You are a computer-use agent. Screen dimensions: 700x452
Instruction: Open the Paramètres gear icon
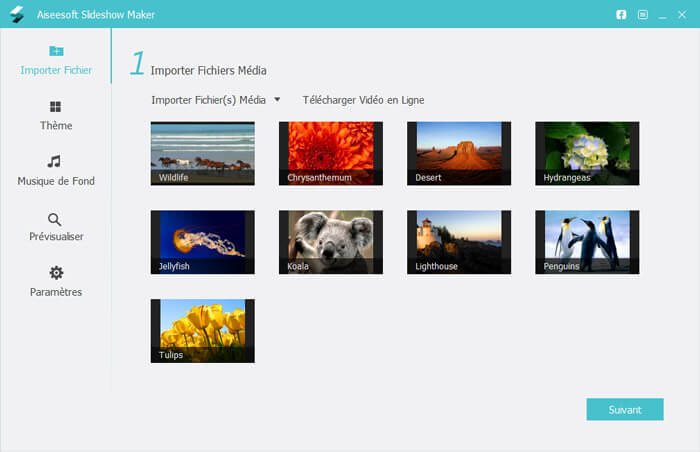click(56, 272)
